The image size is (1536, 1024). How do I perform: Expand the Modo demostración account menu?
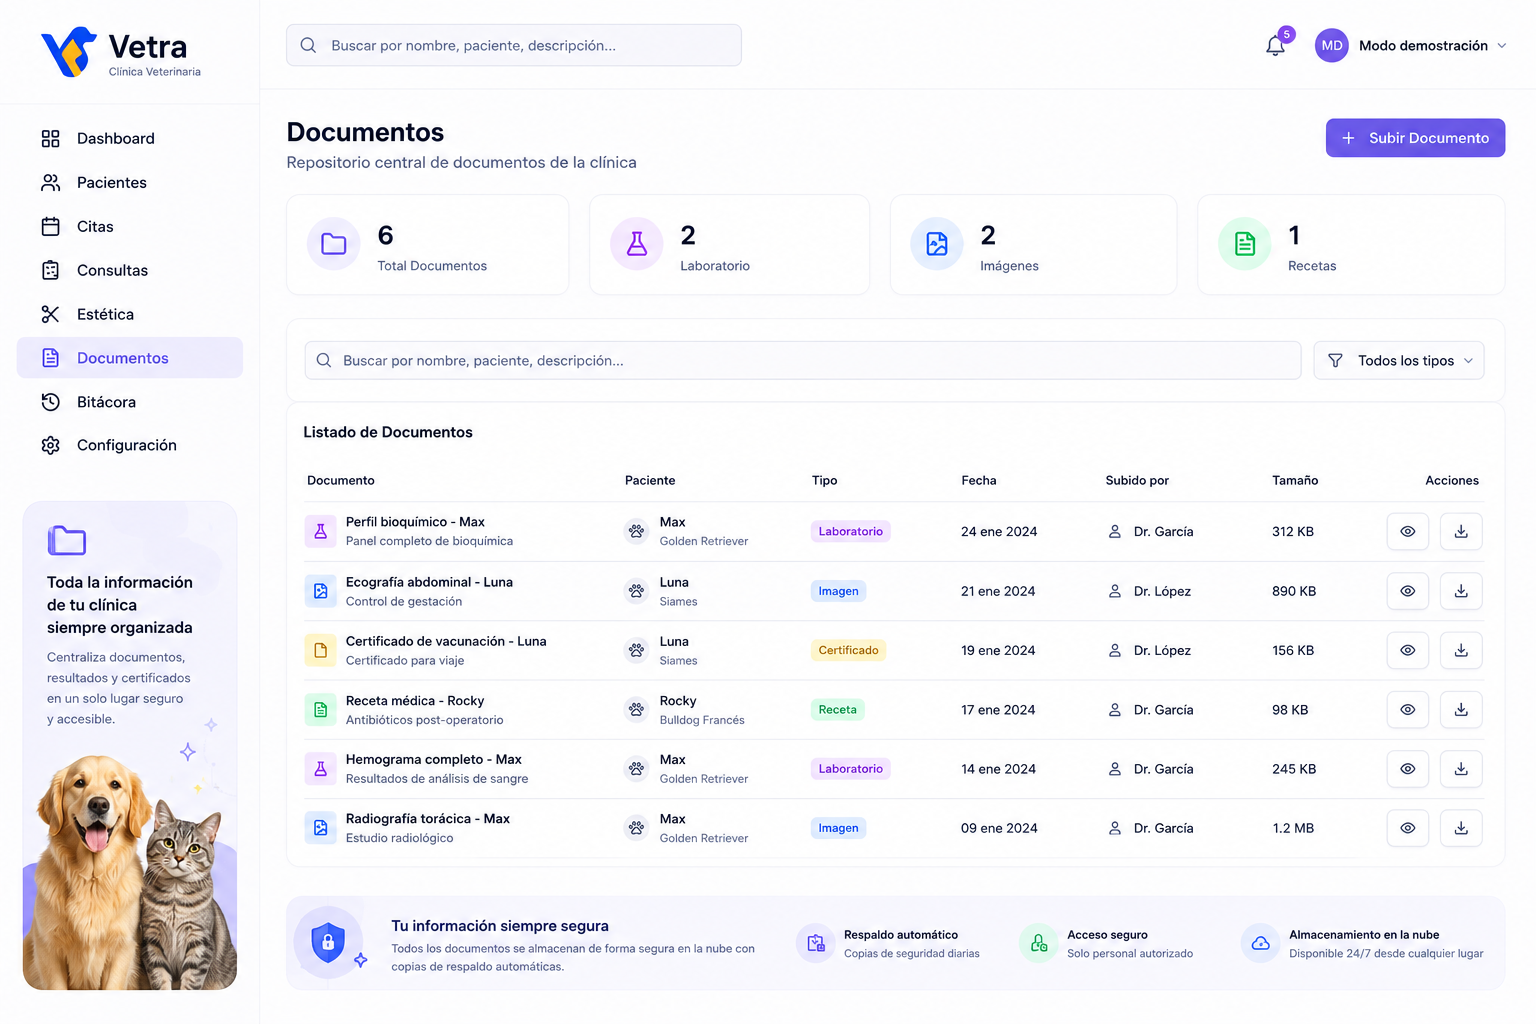[x=1411, y=46]
